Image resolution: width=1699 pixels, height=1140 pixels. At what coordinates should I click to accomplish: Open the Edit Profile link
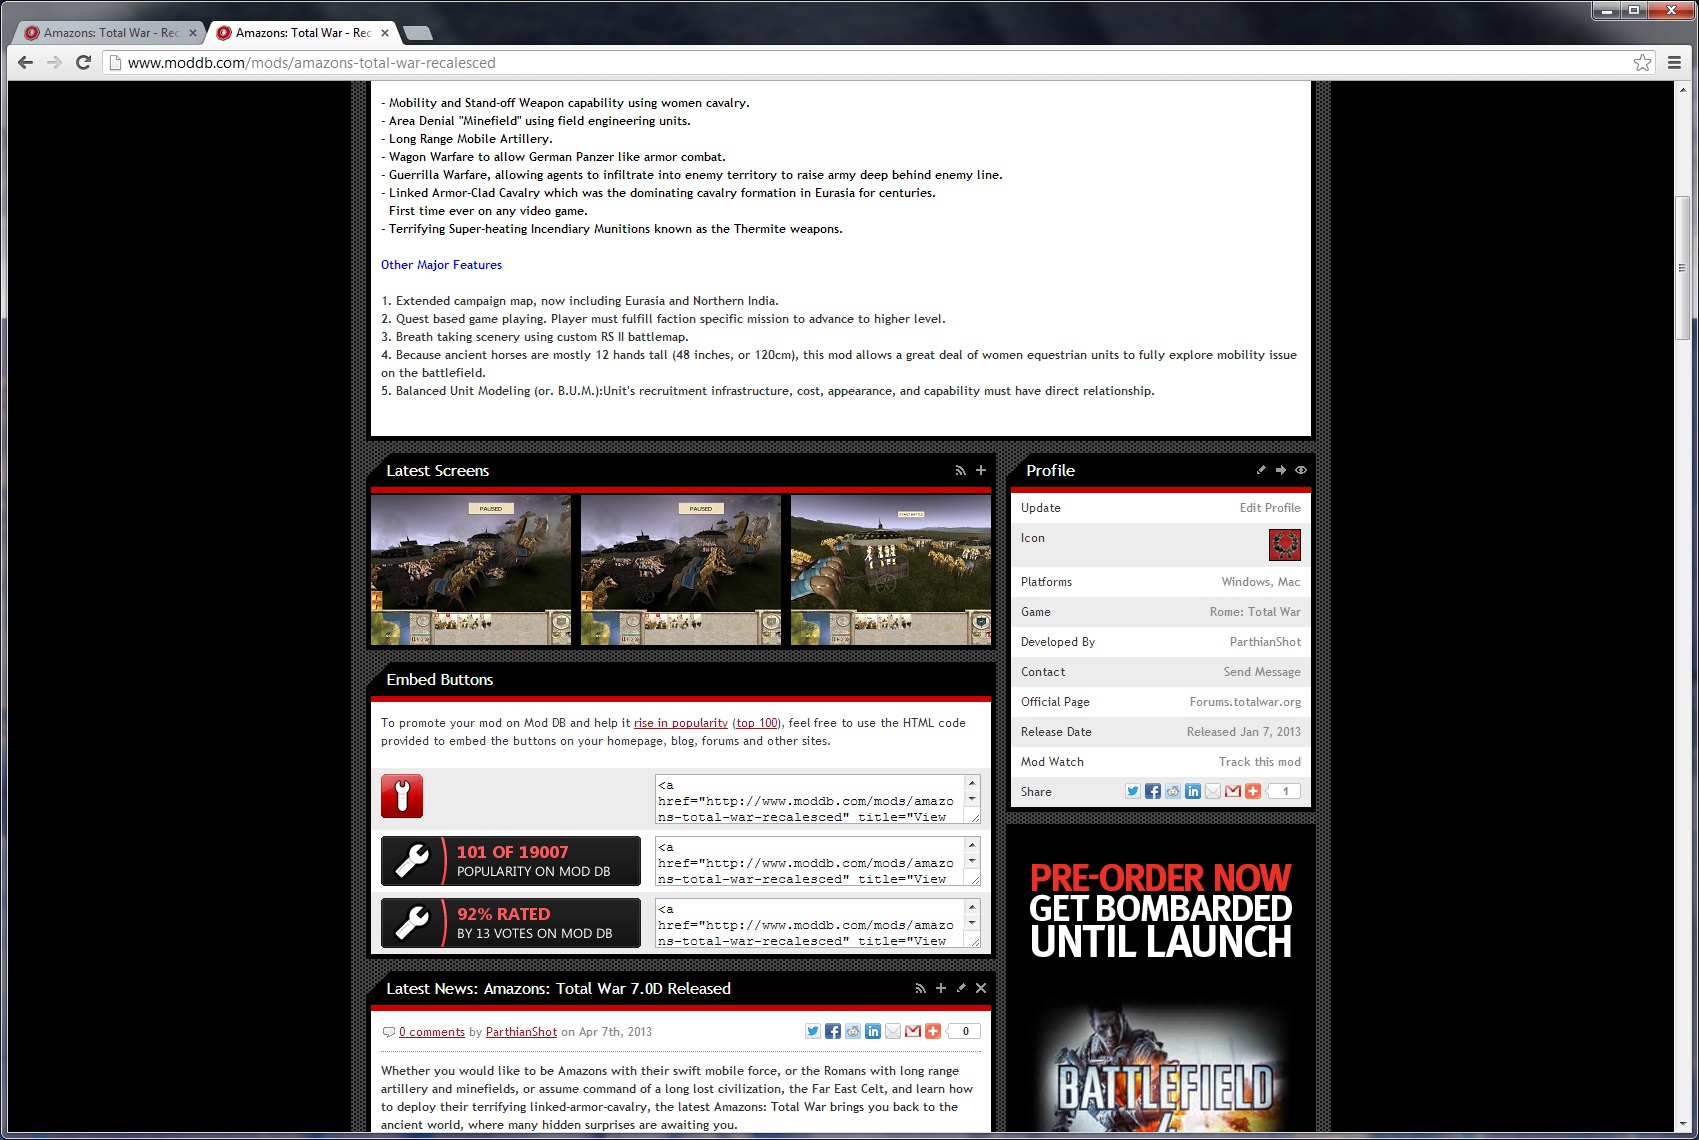(x=1270, y=508)
